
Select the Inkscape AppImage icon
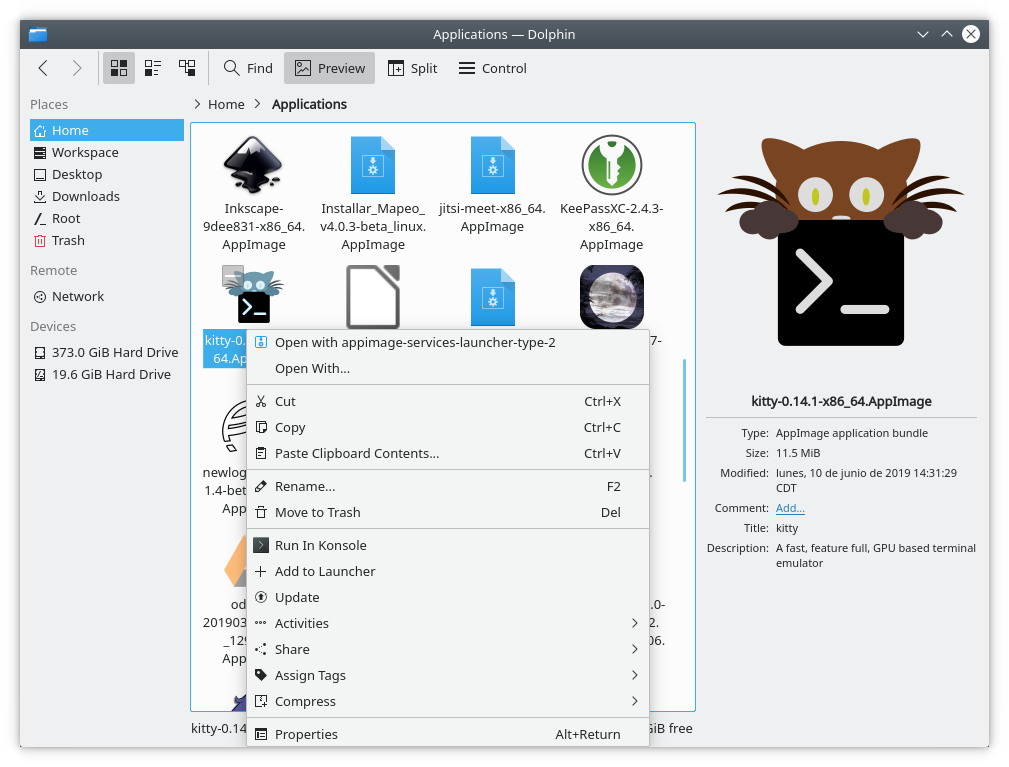(x=253, y=165)
